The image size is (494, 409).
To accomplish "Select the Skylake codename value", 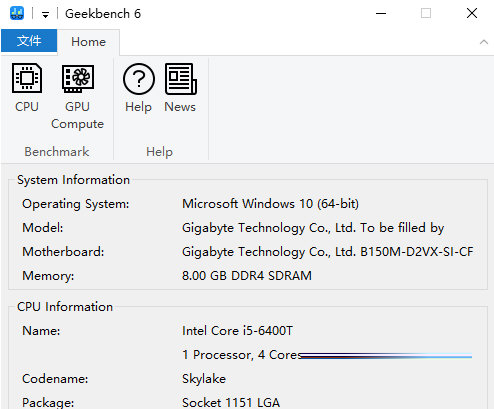I will coord(204,379).
